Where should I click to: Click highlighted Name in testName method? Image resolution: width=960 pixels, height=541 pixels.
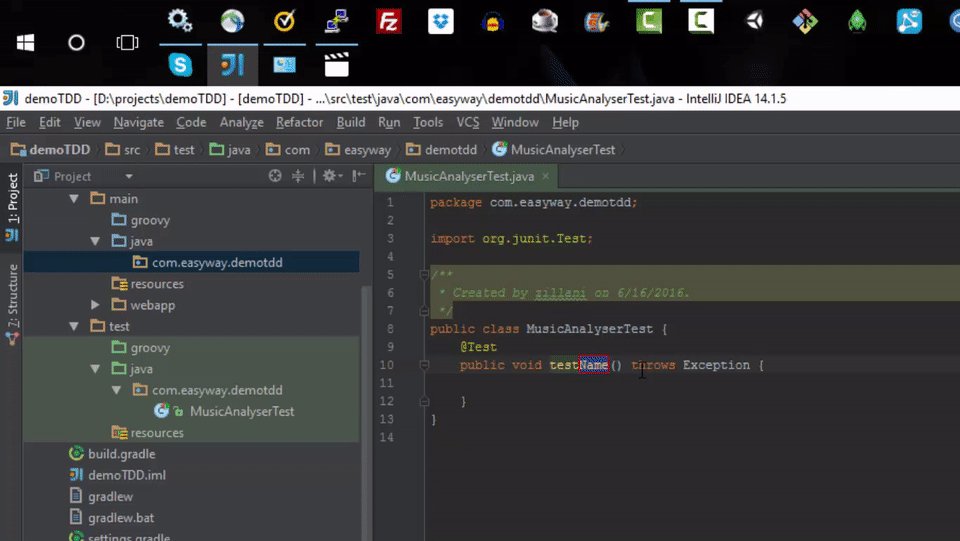coord(594,365)
